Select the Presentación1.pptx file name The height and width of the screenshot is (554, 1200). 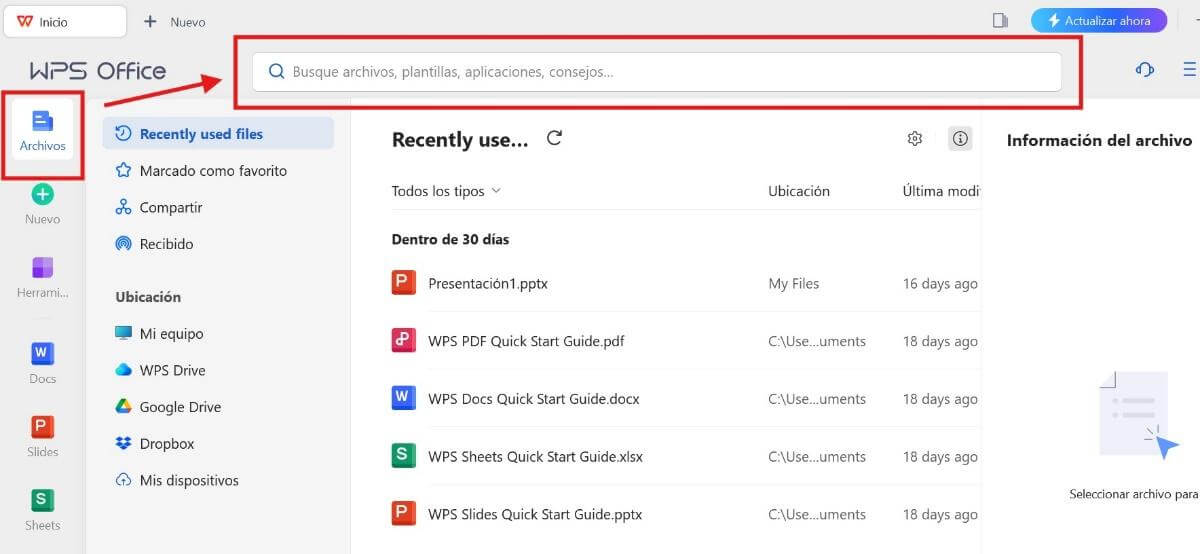[x=488, y=283]
